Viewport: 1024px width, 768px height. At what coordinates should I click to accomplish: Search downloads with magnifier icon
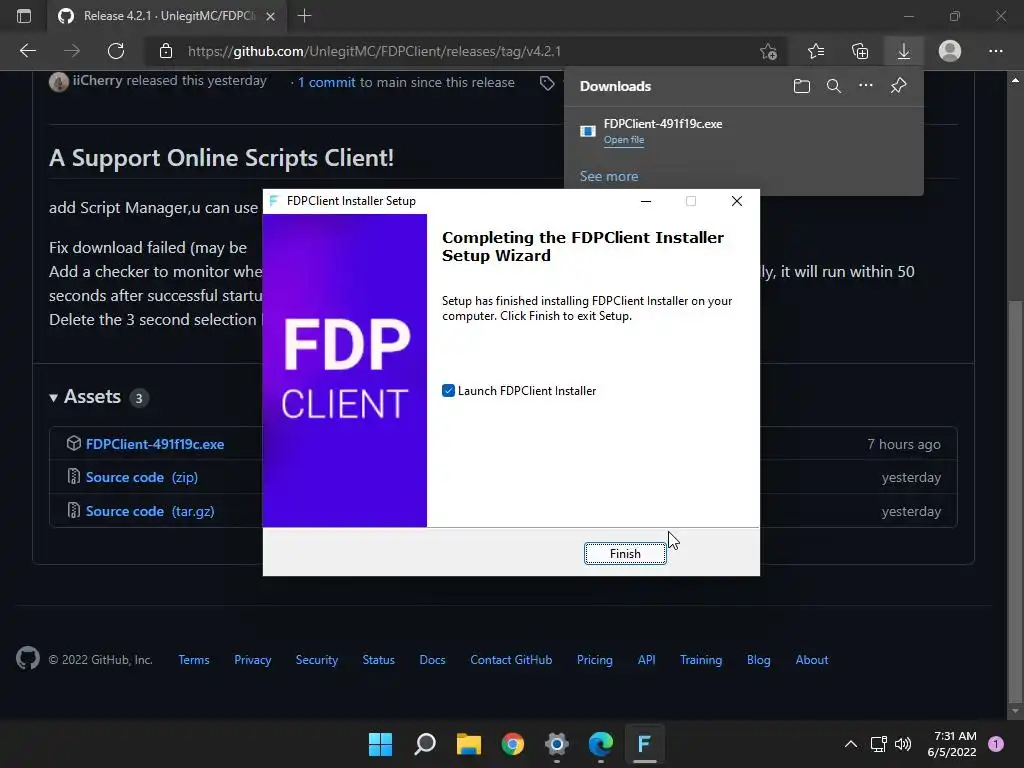point(833,86)
